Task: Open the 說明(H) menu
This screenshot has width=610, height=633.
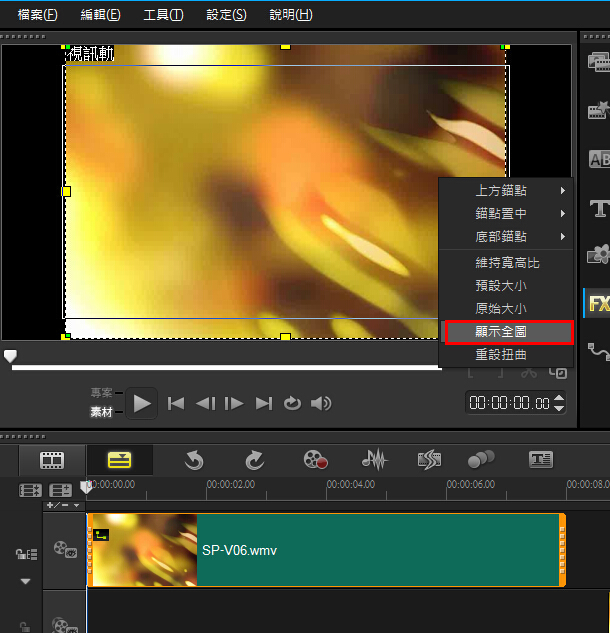Action: [x=291, y=15]
